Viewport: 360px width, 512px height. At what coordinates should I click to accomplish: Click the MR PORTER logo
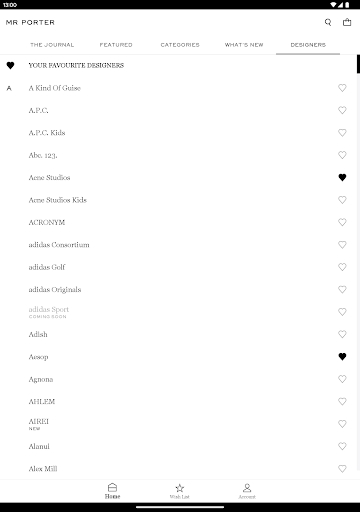point(30,22)
